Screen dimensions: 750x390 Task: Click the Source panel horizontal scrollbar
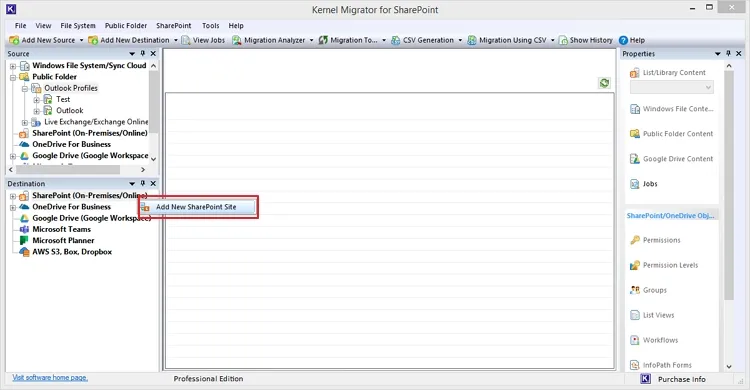(x=68, y=169)
